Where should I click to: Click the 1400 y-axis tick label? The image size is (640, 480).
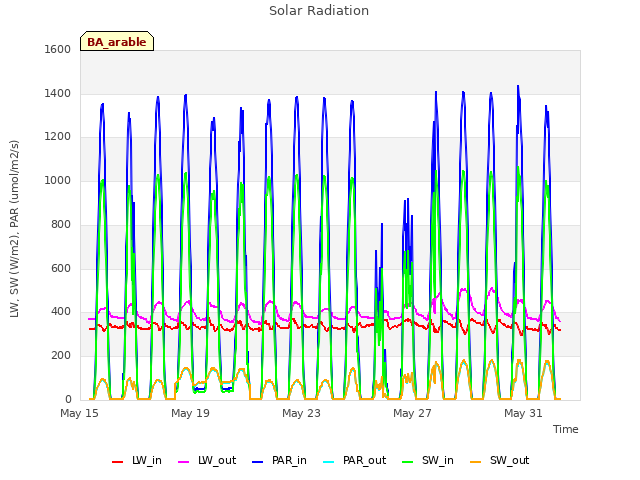coord(58,93)
